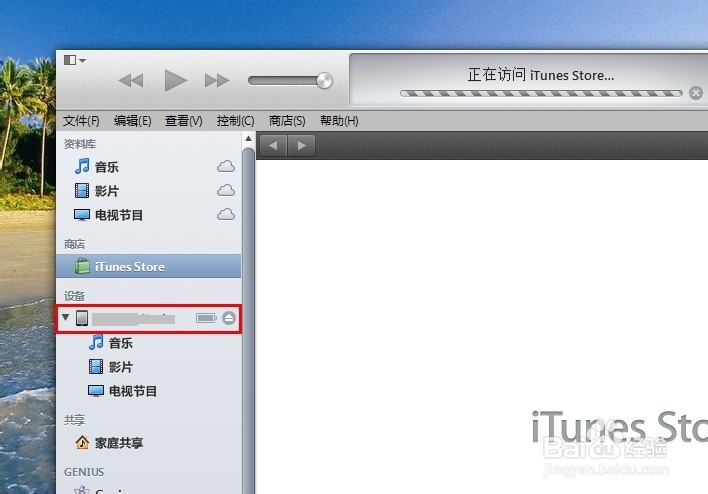Go forward in store navigation
The width and height of the screenshot is (708, 494).
coord(302,145)
